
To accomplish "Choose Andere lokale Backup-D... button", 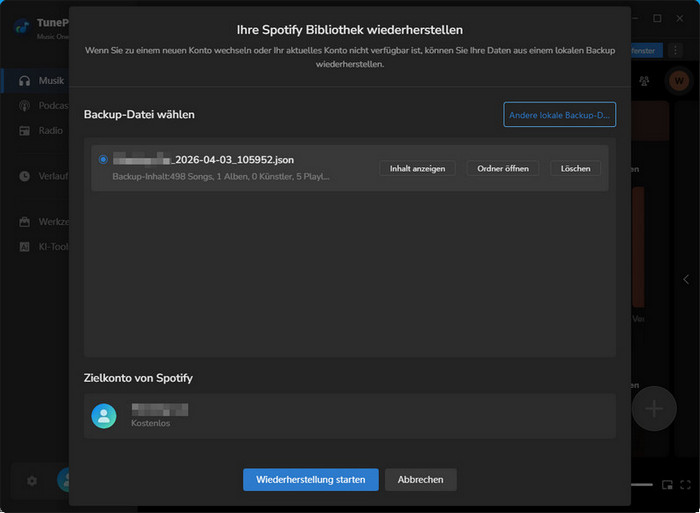I will point(559,115).
